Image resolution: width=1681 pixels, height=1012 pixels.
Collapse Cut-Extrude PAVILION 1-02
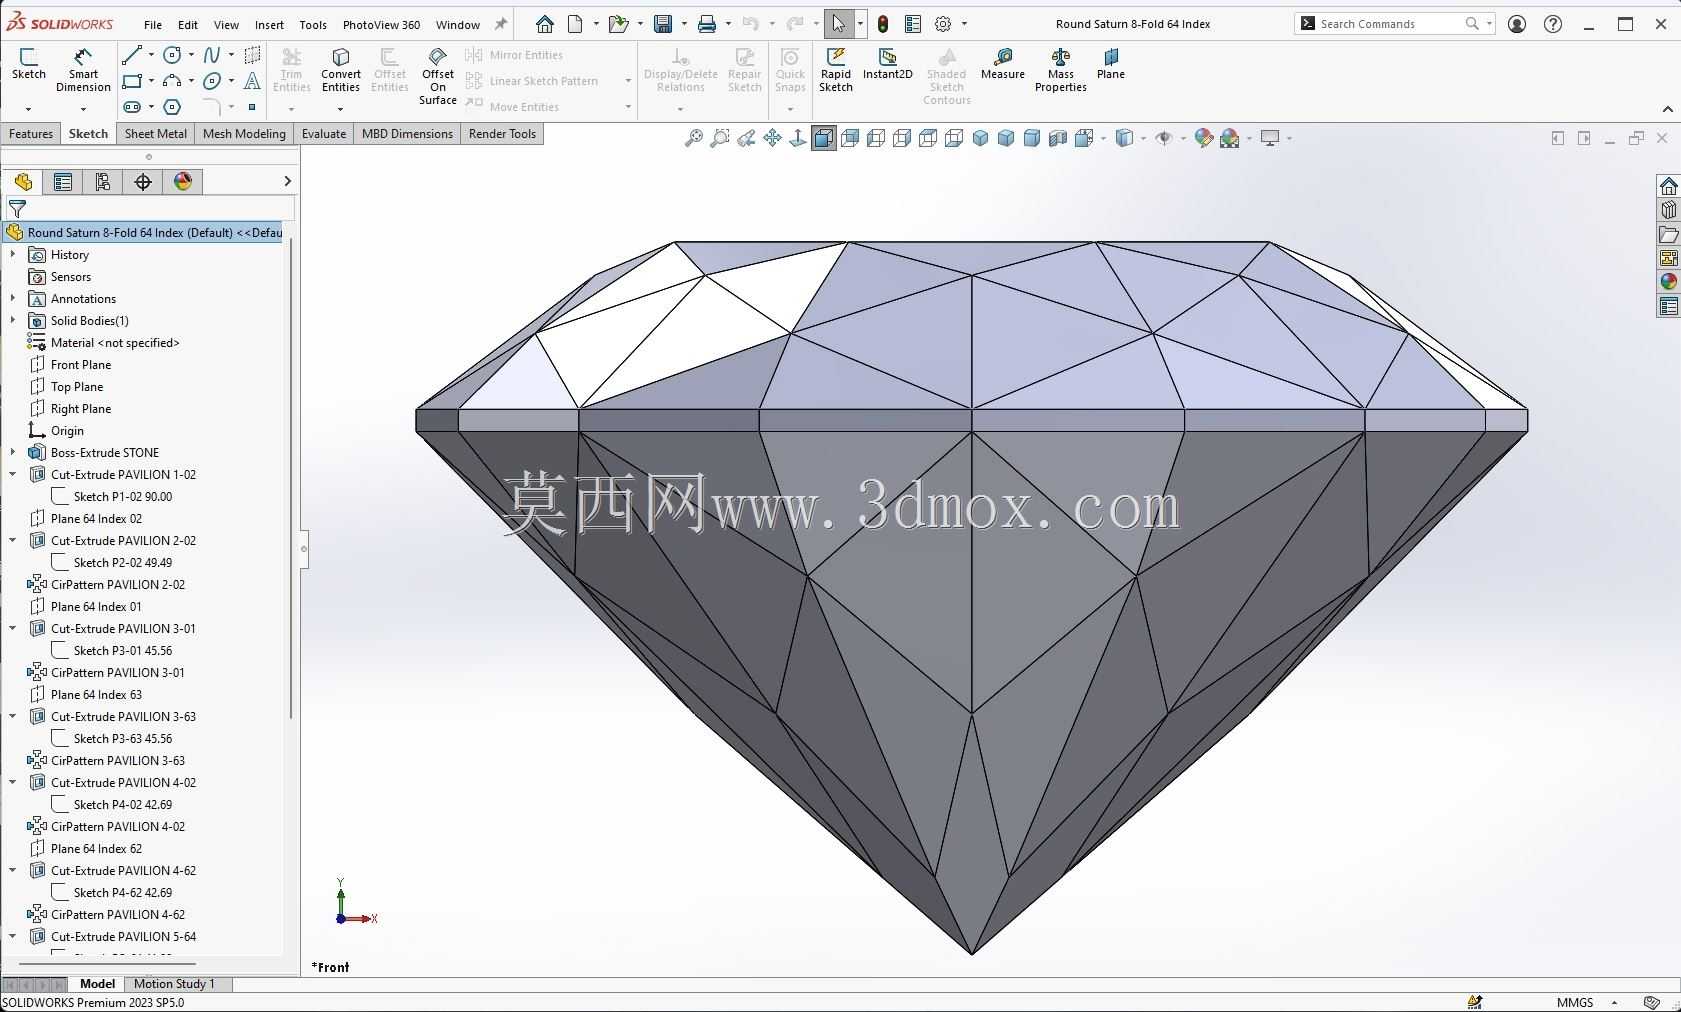coord(13,475)
